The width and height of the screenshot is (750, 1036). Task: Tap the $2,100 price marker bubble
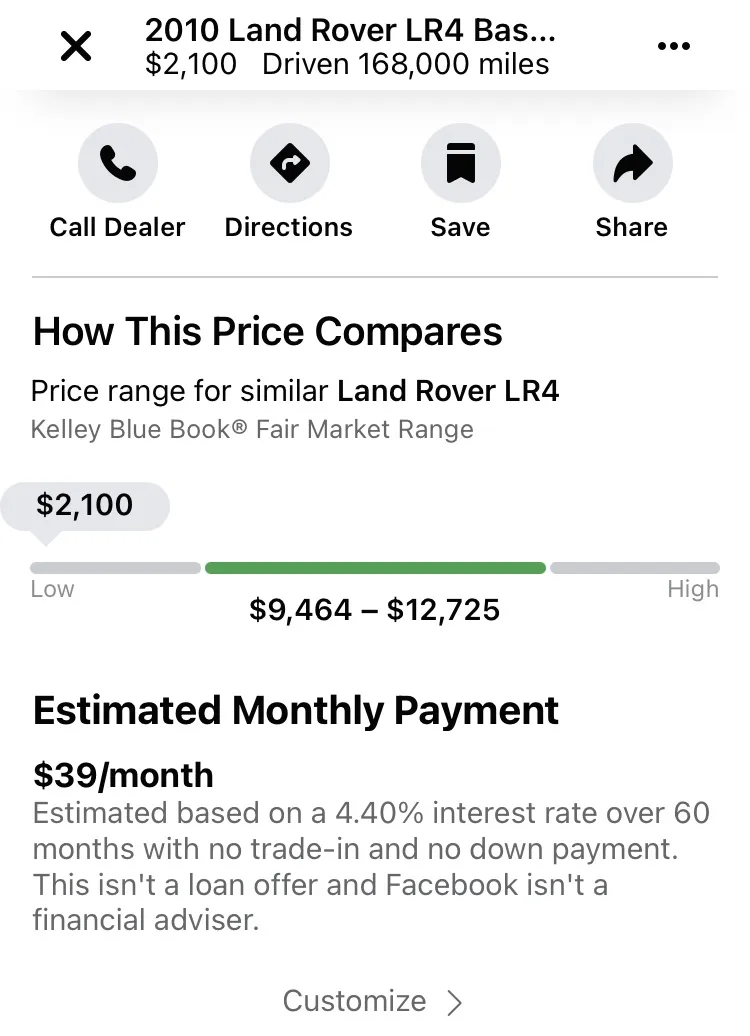[85, 506]
